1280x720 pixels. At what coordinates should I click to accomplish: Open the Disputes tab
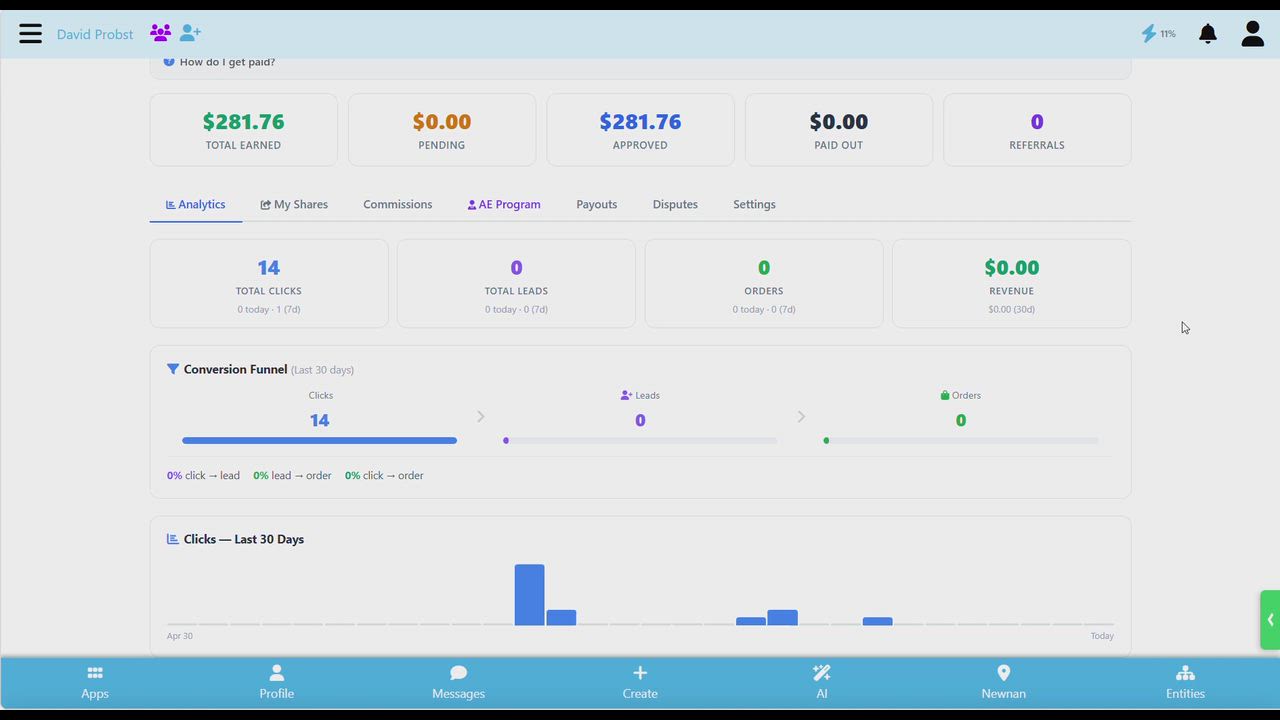[675, 204]
